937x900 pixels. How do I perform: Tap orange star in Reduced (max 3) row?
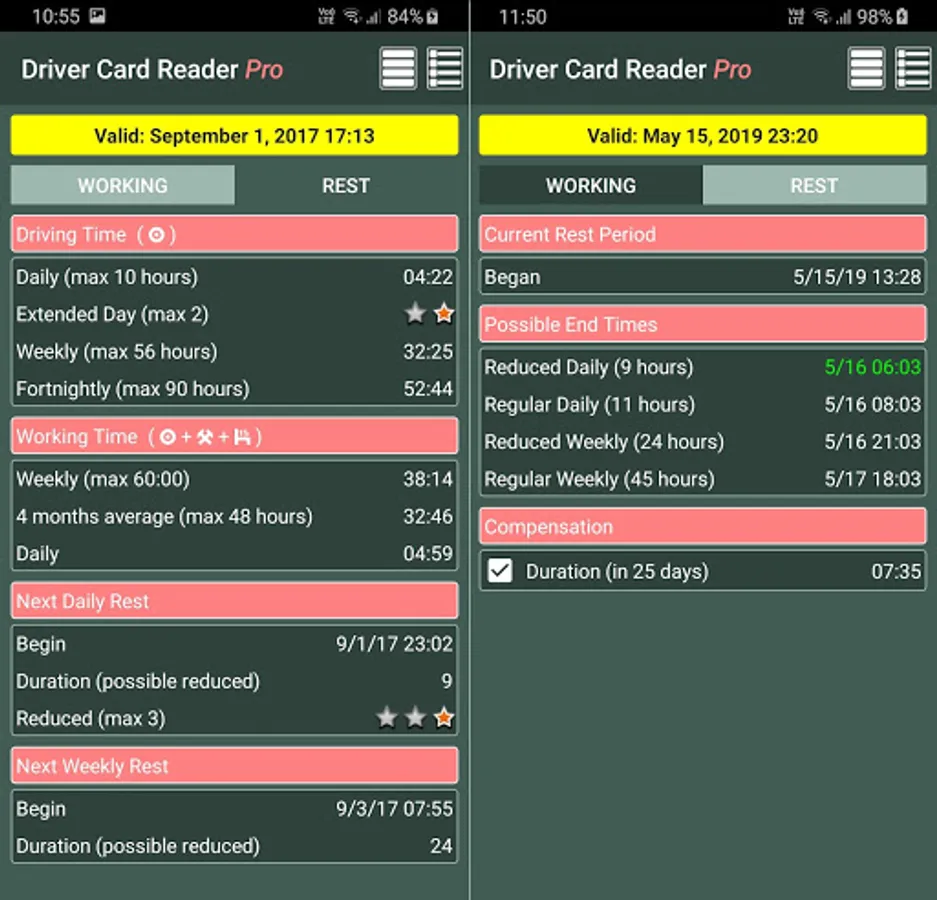pos(443,717)
